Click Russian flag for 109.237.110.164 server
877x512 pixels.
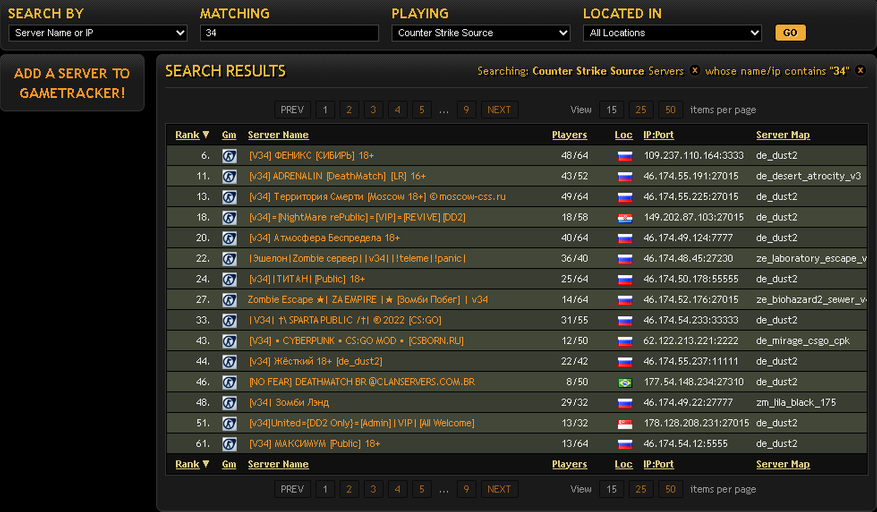click(625, 156)
